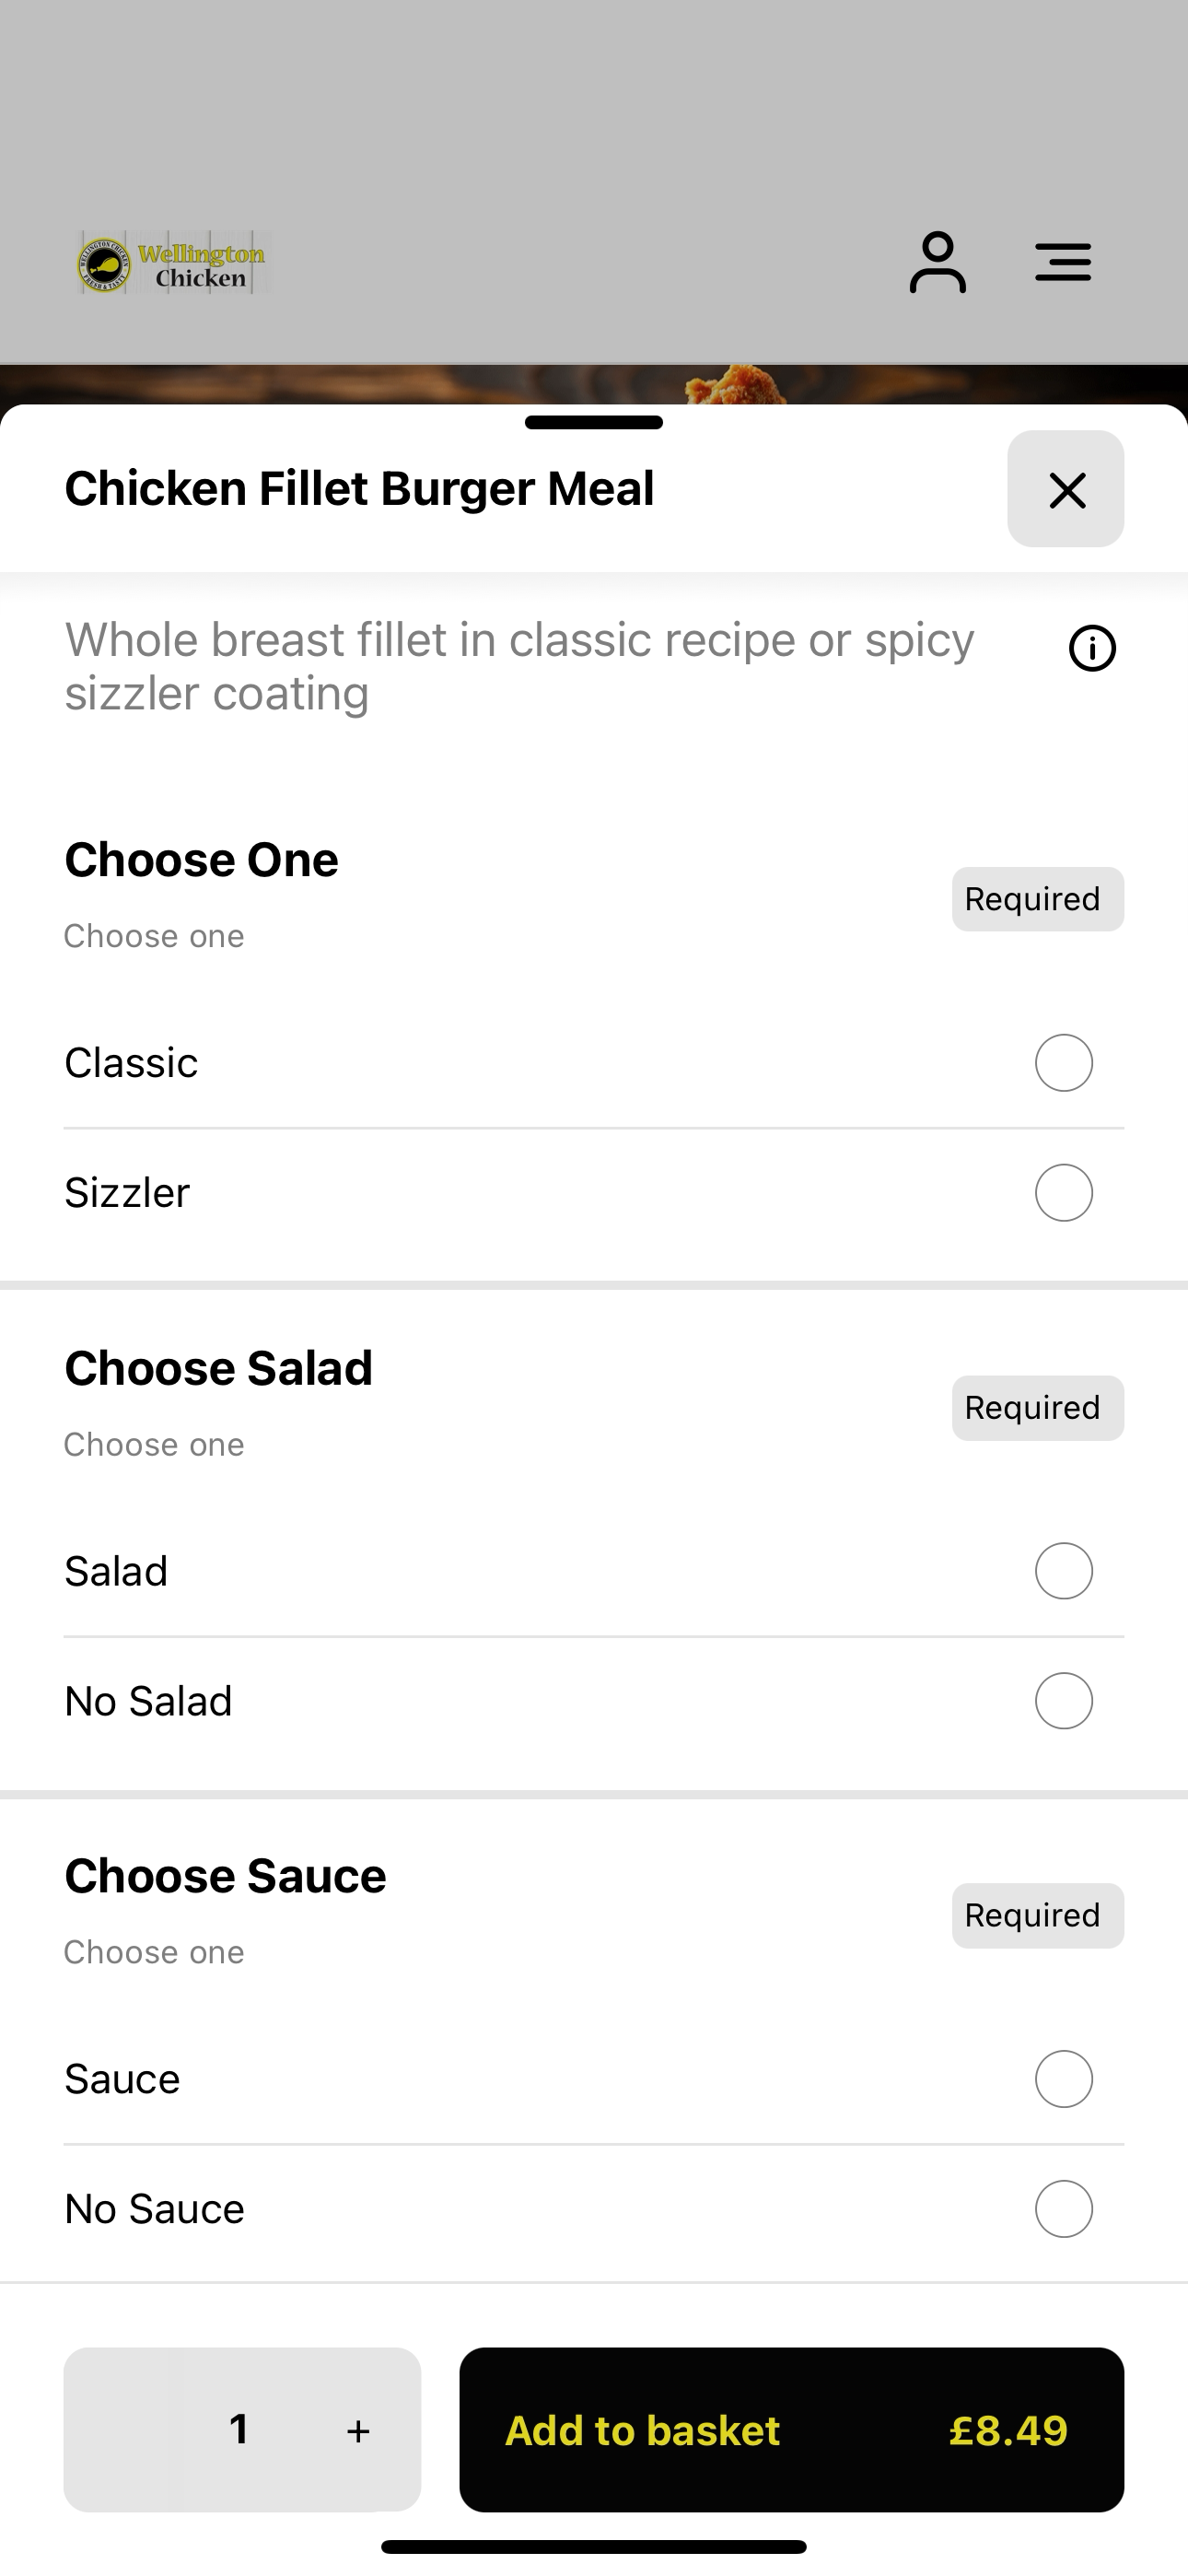The image size is (1188, 2576).
Task: Click the £8.49 price on basket button
Action: coord(1008,2431)
